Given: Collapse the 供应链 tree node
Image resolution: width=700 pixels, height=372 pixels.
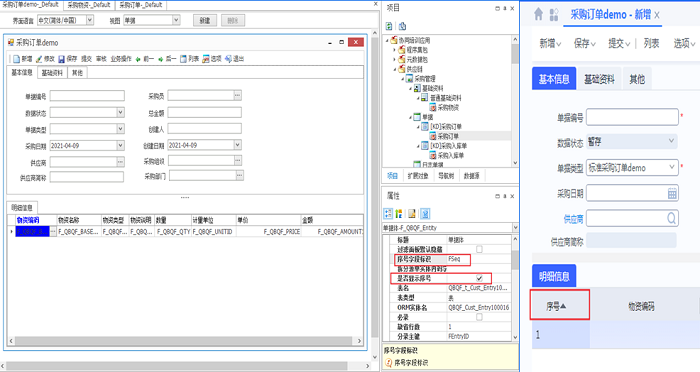Looking at the screenshot, I should point(395,69).
